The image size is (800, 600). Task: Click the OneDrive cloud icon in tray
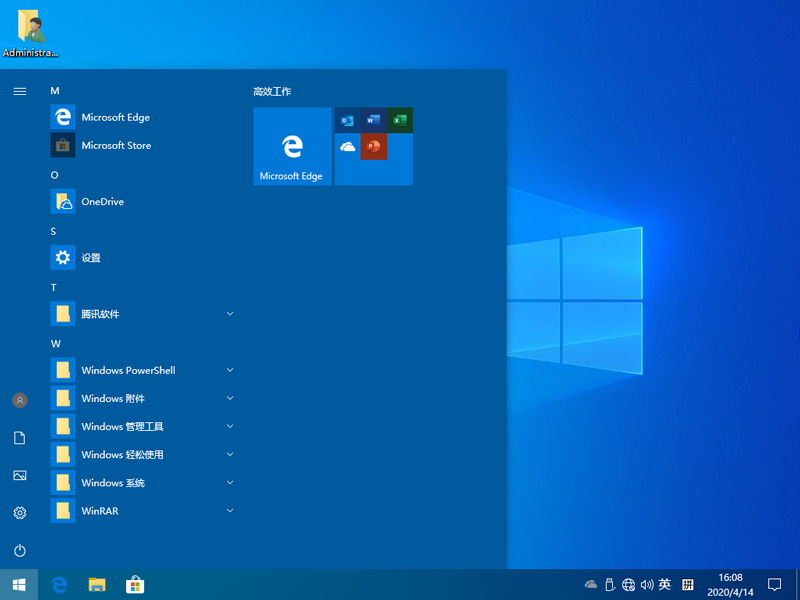pos(590,584)
